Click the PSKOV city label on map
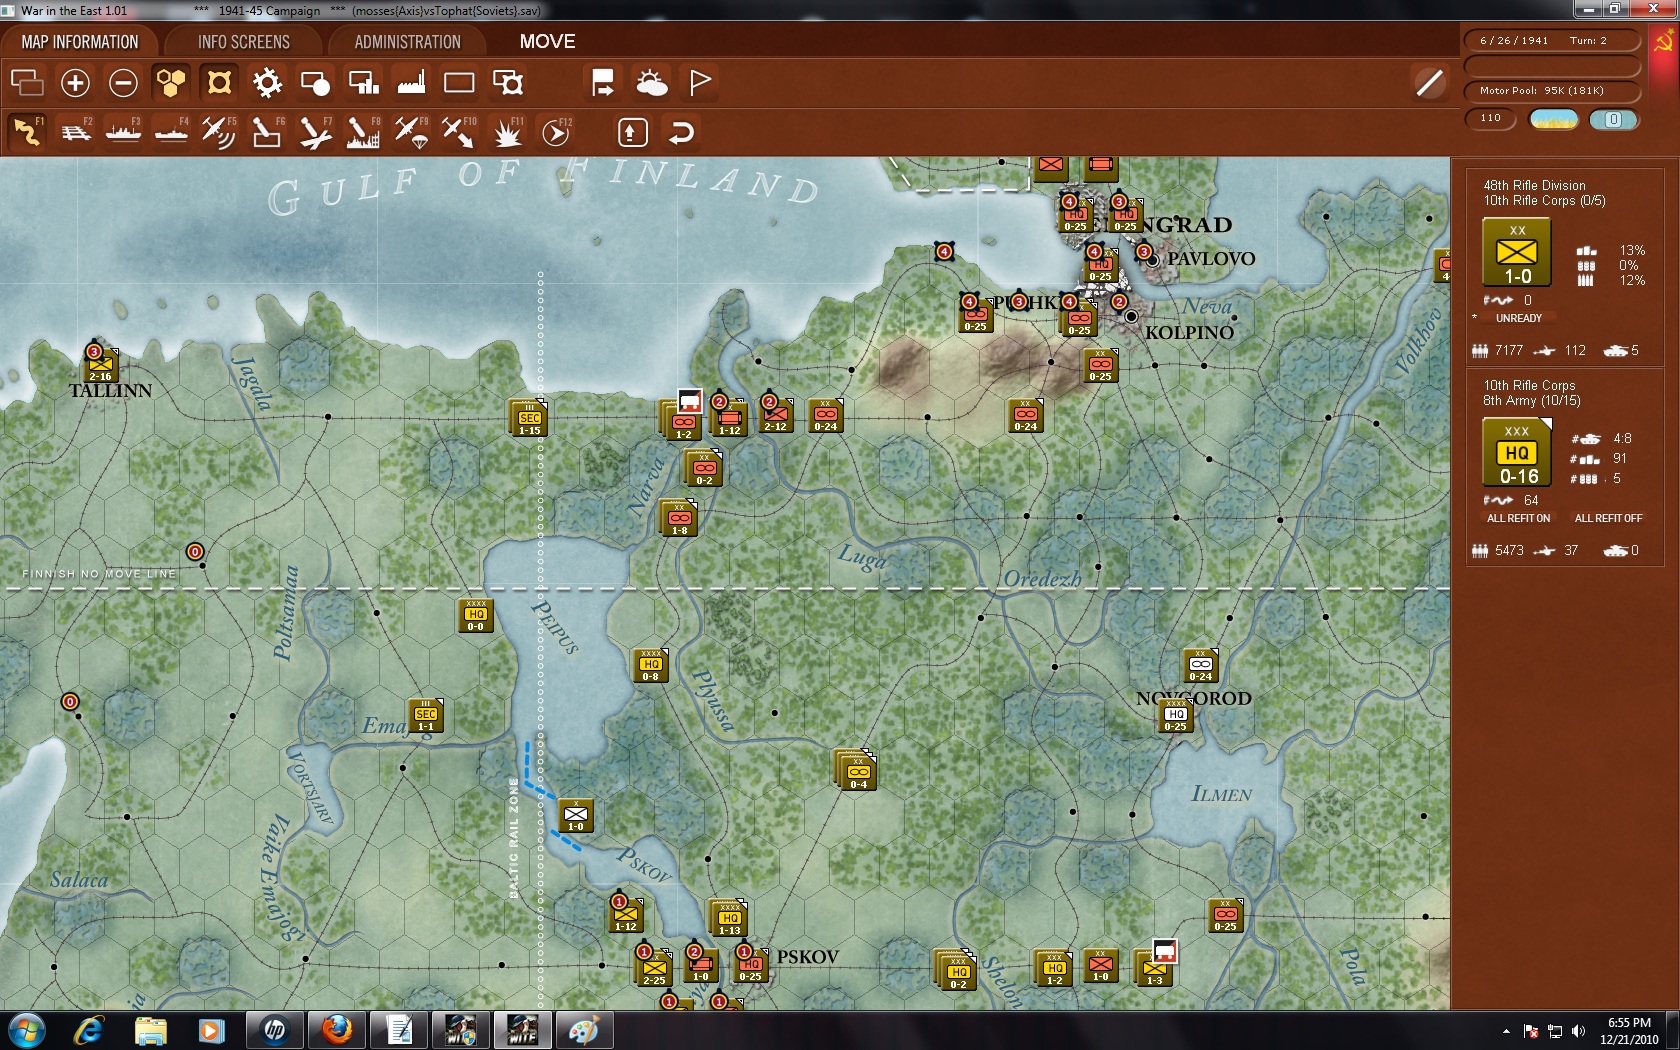 pyautogui.click(x=807, y=957)
